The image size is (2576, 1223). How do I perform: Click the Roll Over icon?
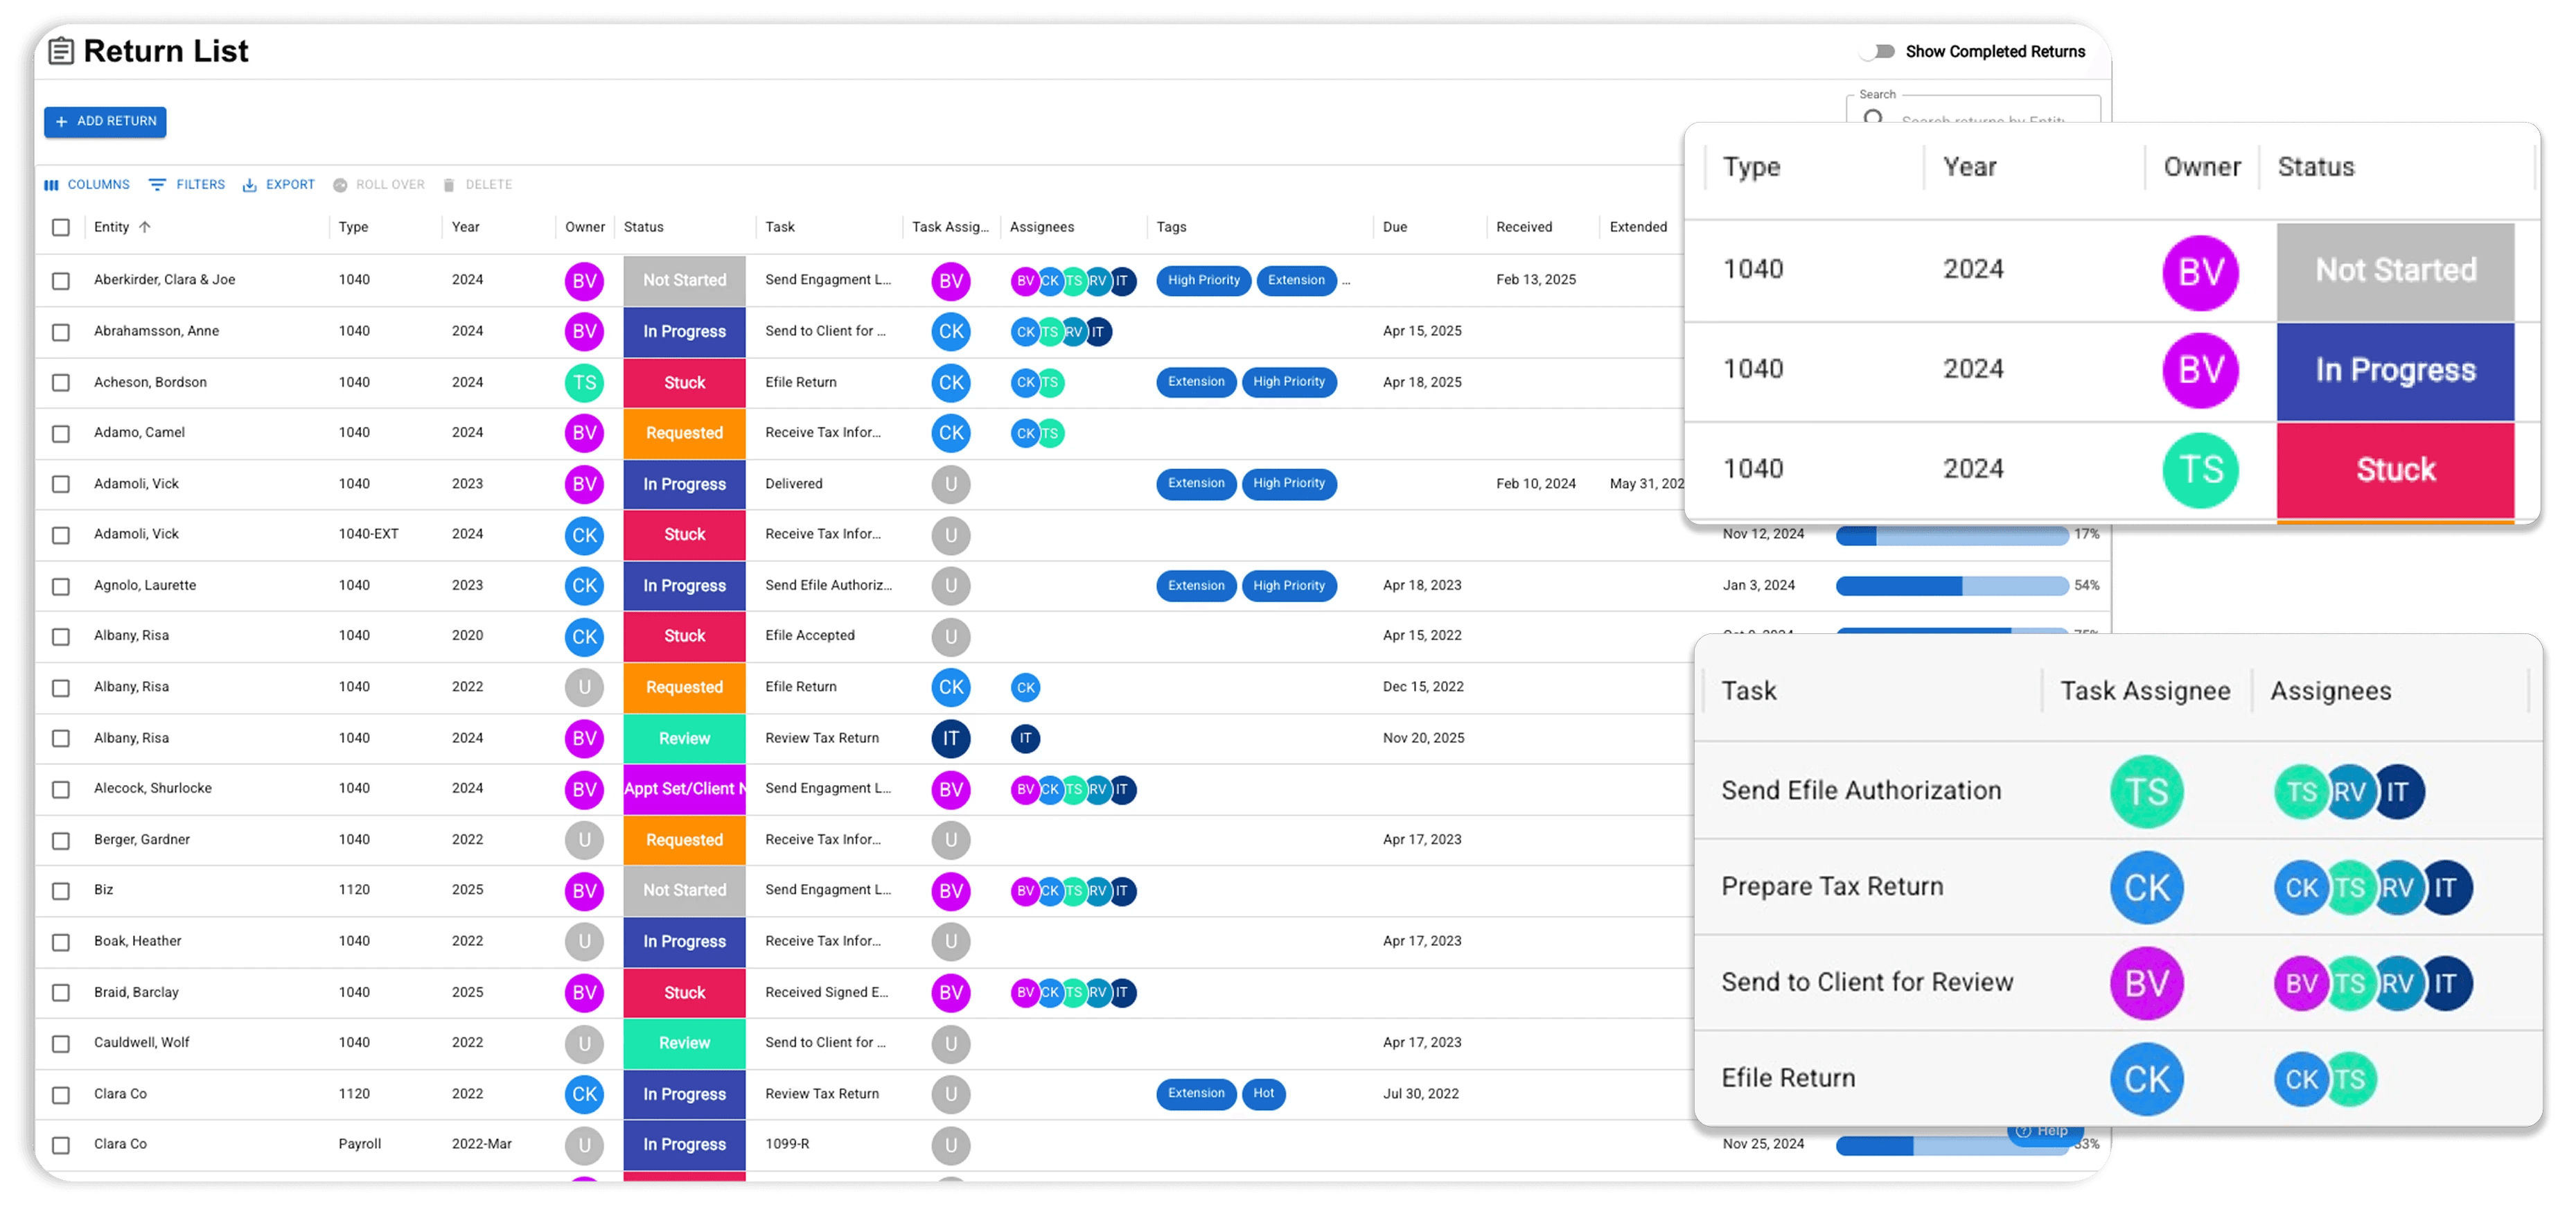click(341, 184)
